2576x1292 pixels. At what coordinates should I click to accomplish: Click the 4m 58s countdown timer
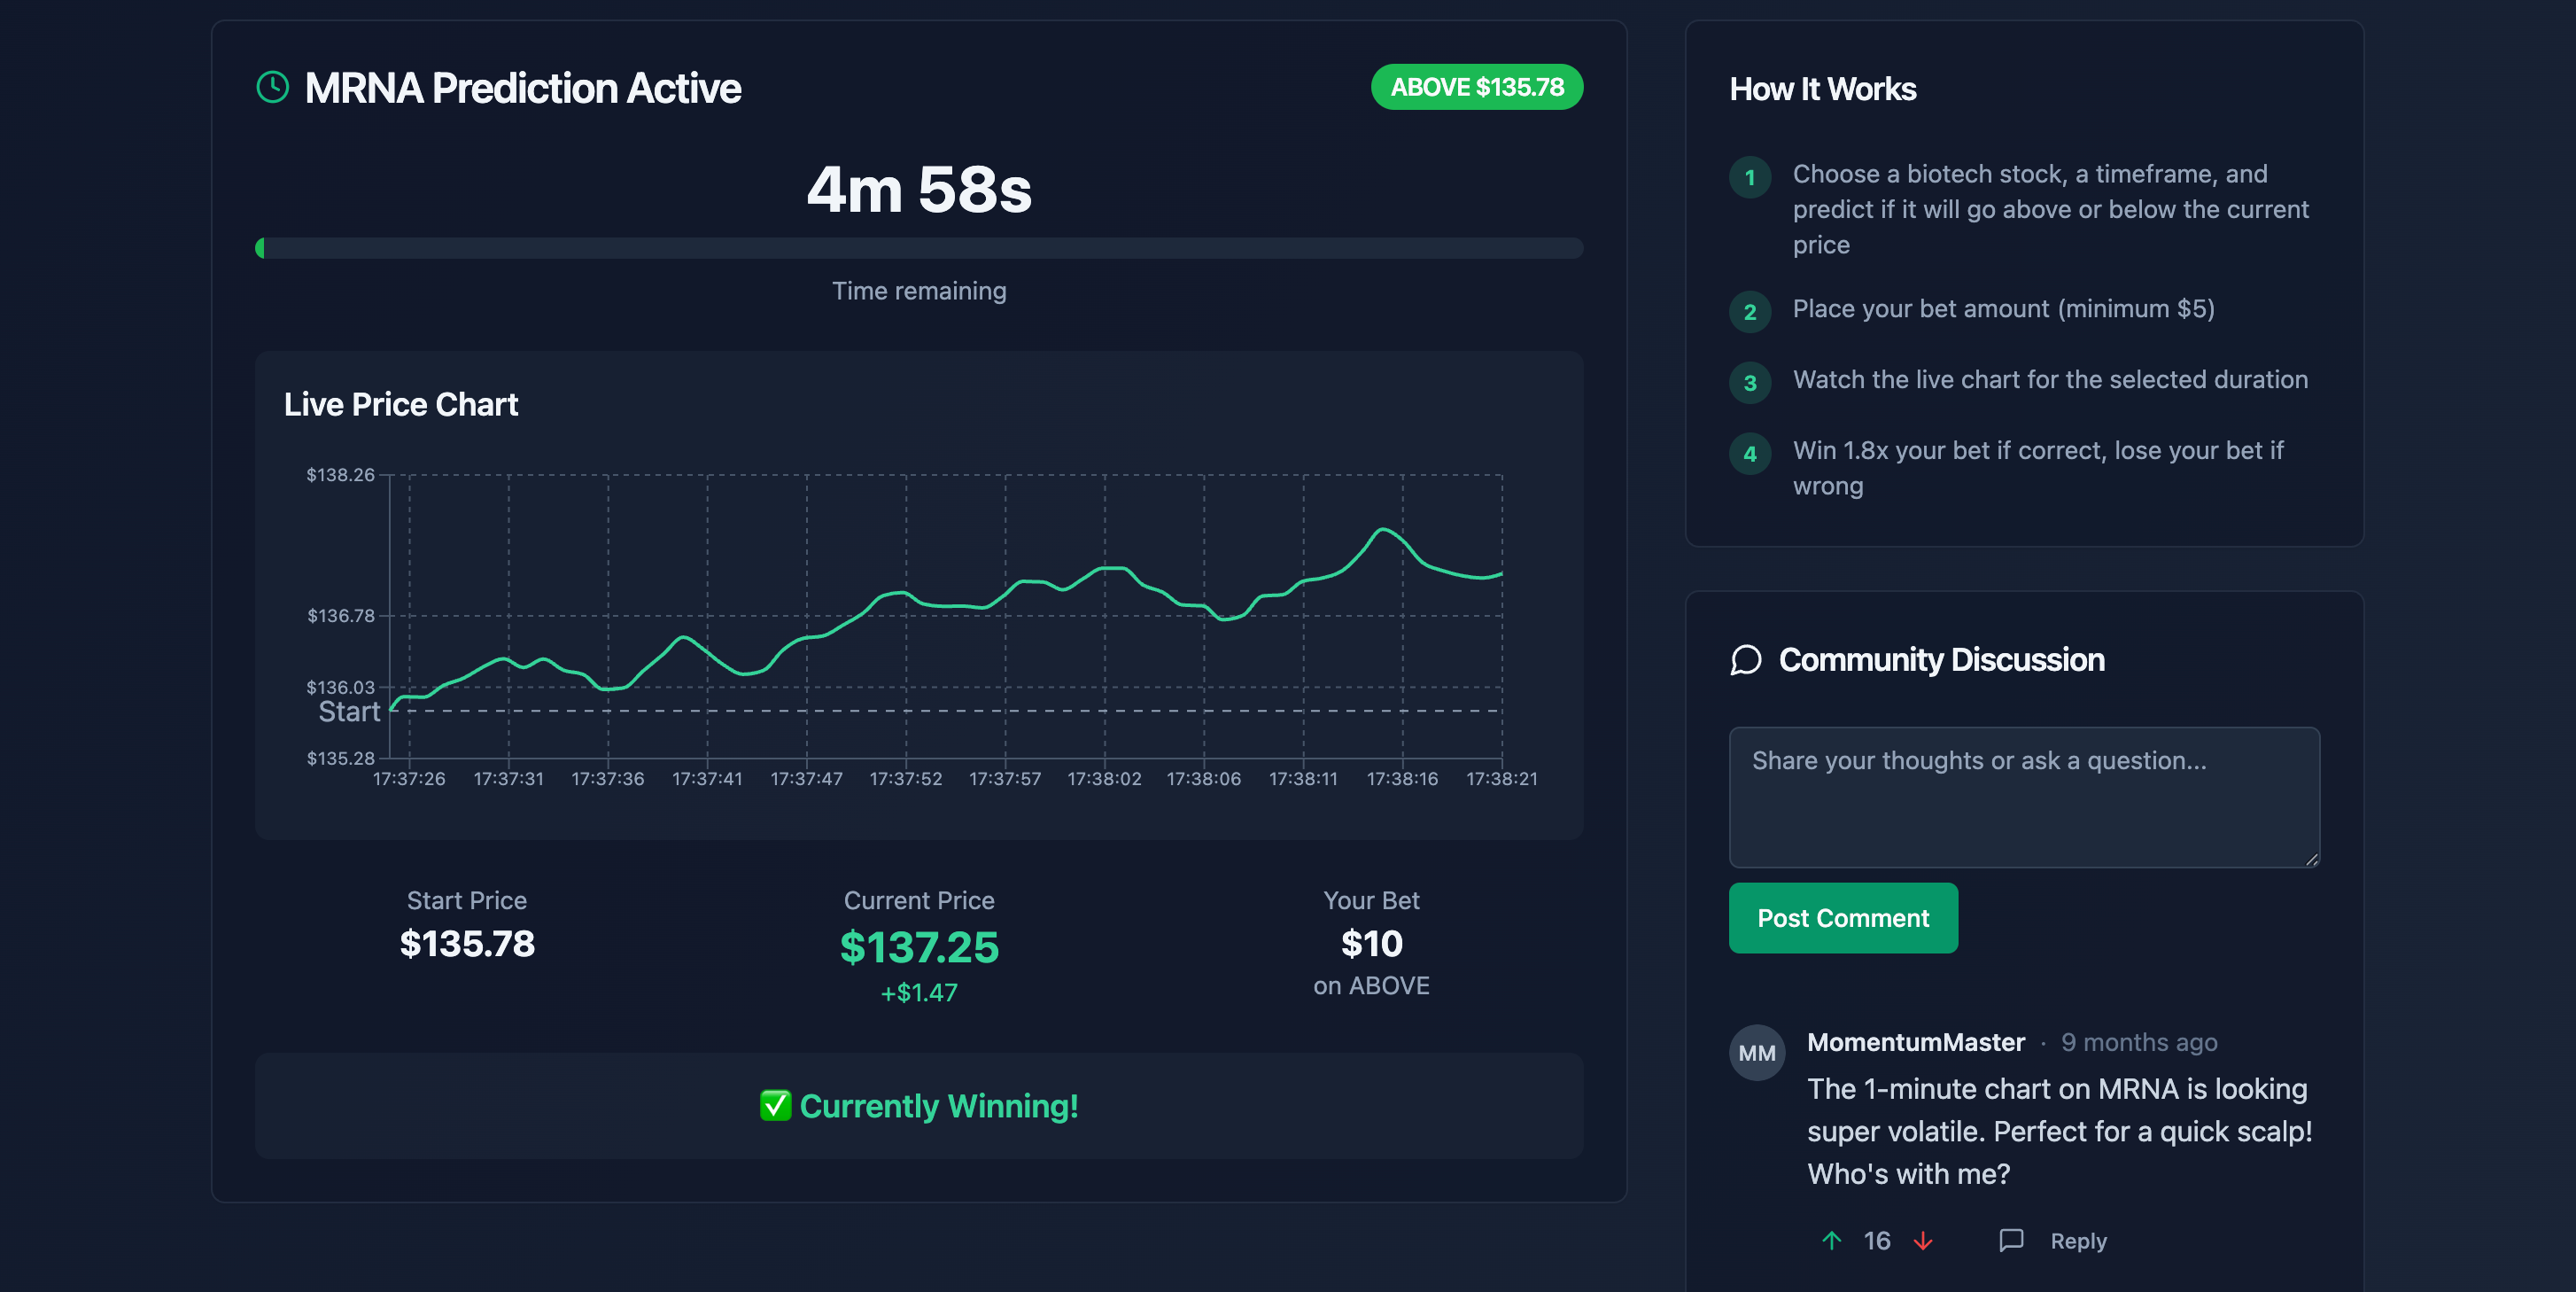pos(918,189)
